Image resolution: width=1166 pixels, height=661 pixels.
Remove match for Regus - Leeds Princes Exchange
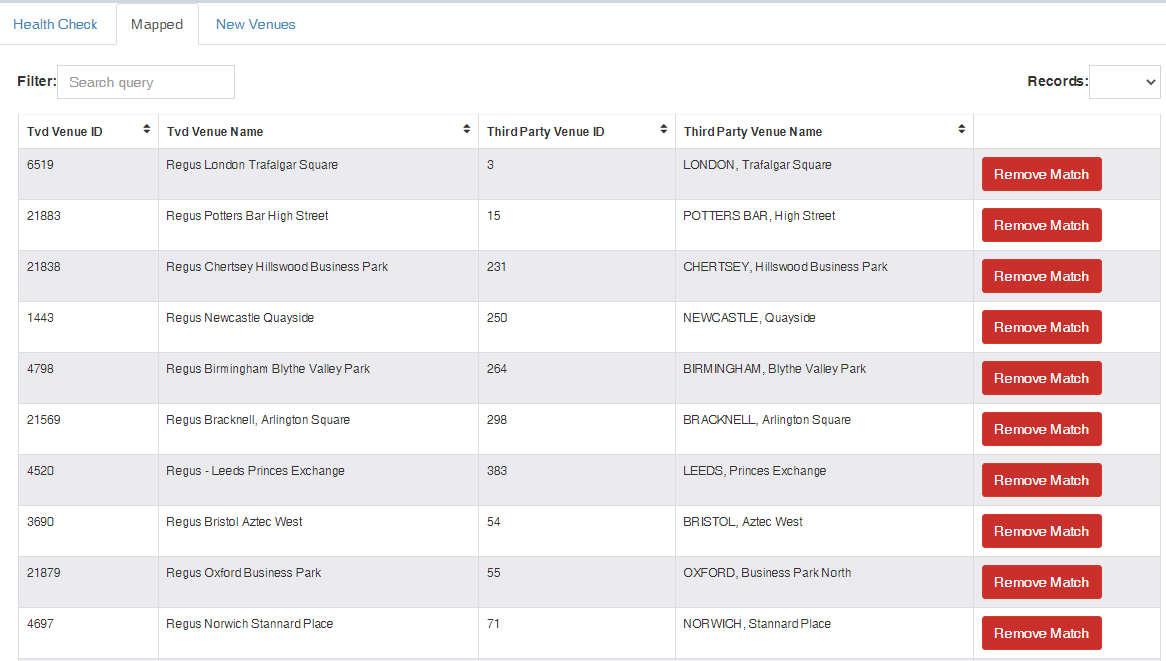(1041, 480)
